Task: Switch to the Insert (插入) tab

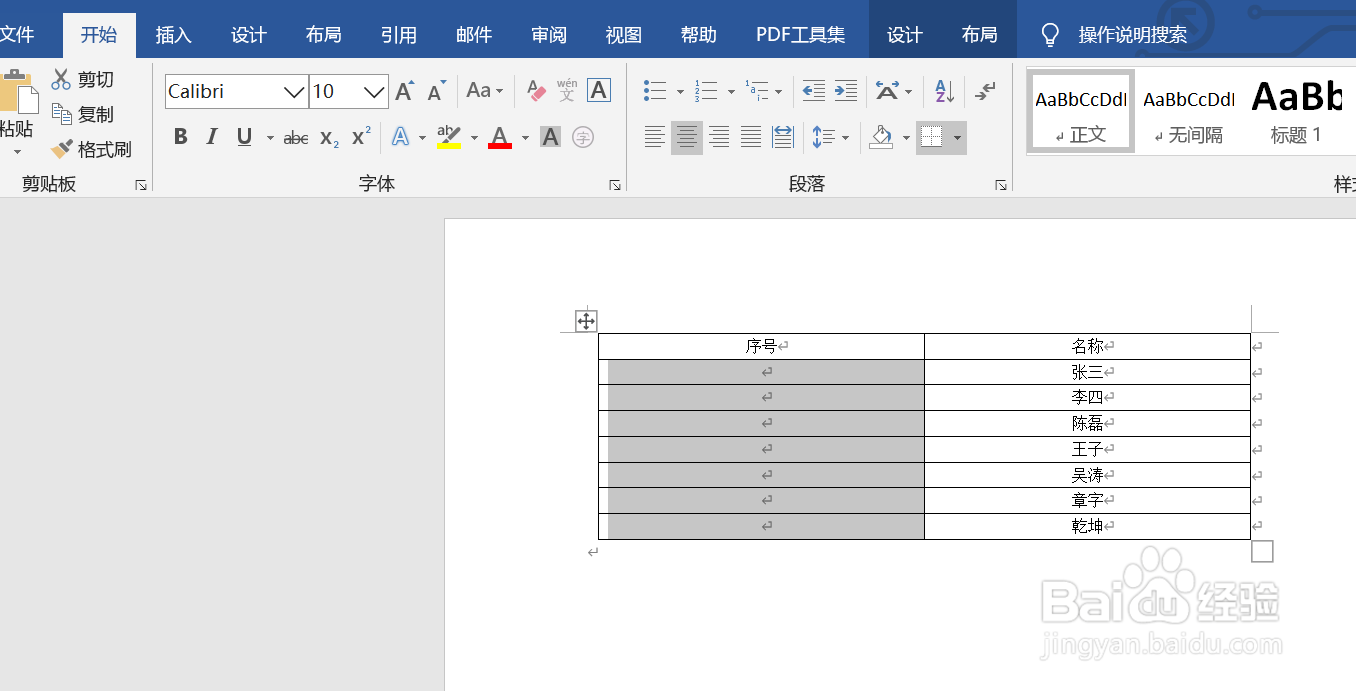Action: click(173, 35)
